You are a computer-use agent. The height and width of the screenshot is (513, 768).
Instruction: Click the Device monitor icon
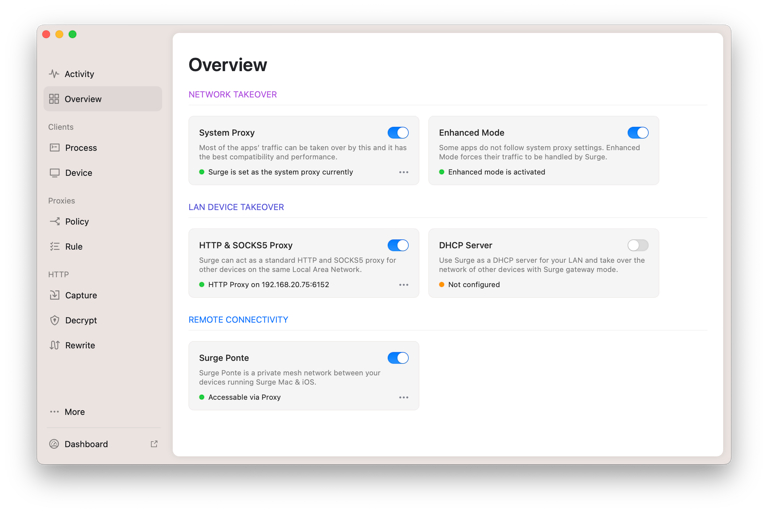54,172
